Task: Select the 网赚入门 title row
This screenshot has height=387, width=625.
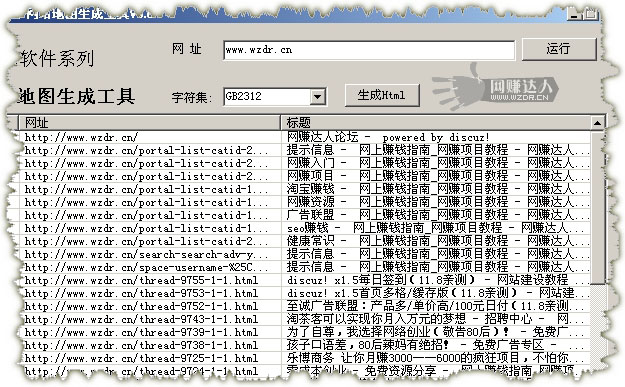Action: coord(438,163)
